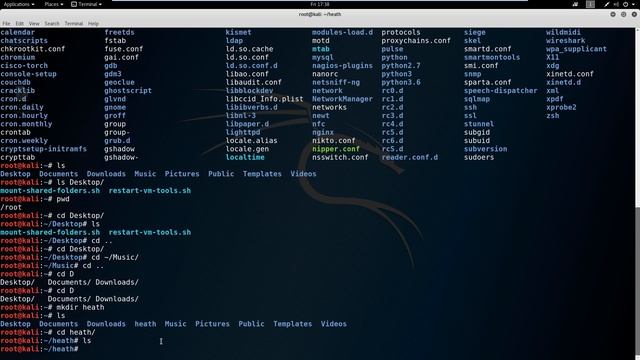Click 'smartmontools' entry
This screenshot has width=640, height=360.
tap(492, 57)
